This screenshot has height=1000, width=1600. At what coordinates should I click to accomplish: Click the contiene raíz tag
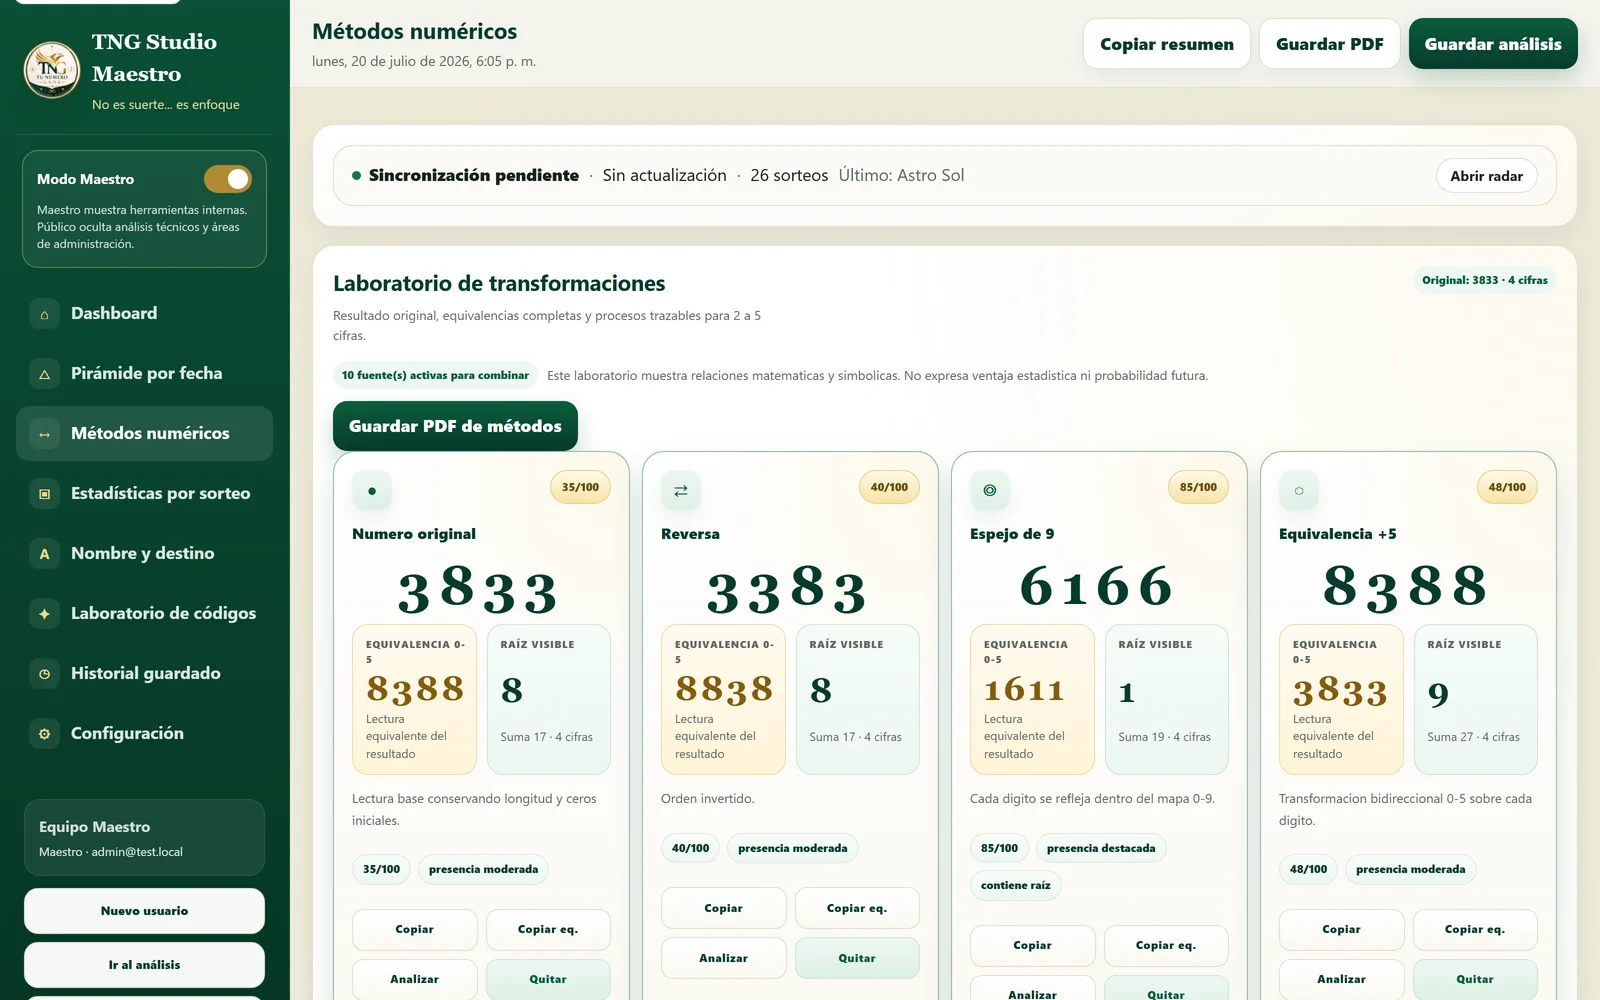pos(1016,886)
